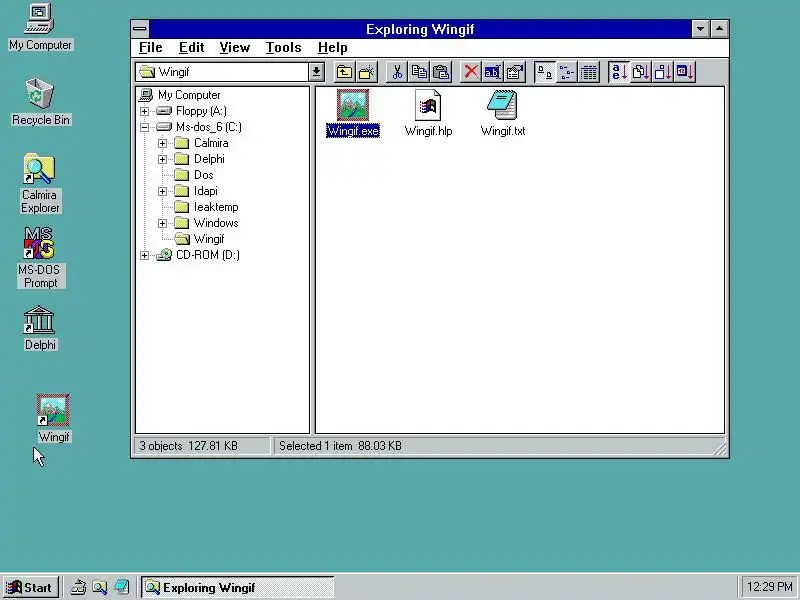Viewport: 800px width, 600px height.
Task: Click Recycle Bin desktop icon
Action: 40,102
